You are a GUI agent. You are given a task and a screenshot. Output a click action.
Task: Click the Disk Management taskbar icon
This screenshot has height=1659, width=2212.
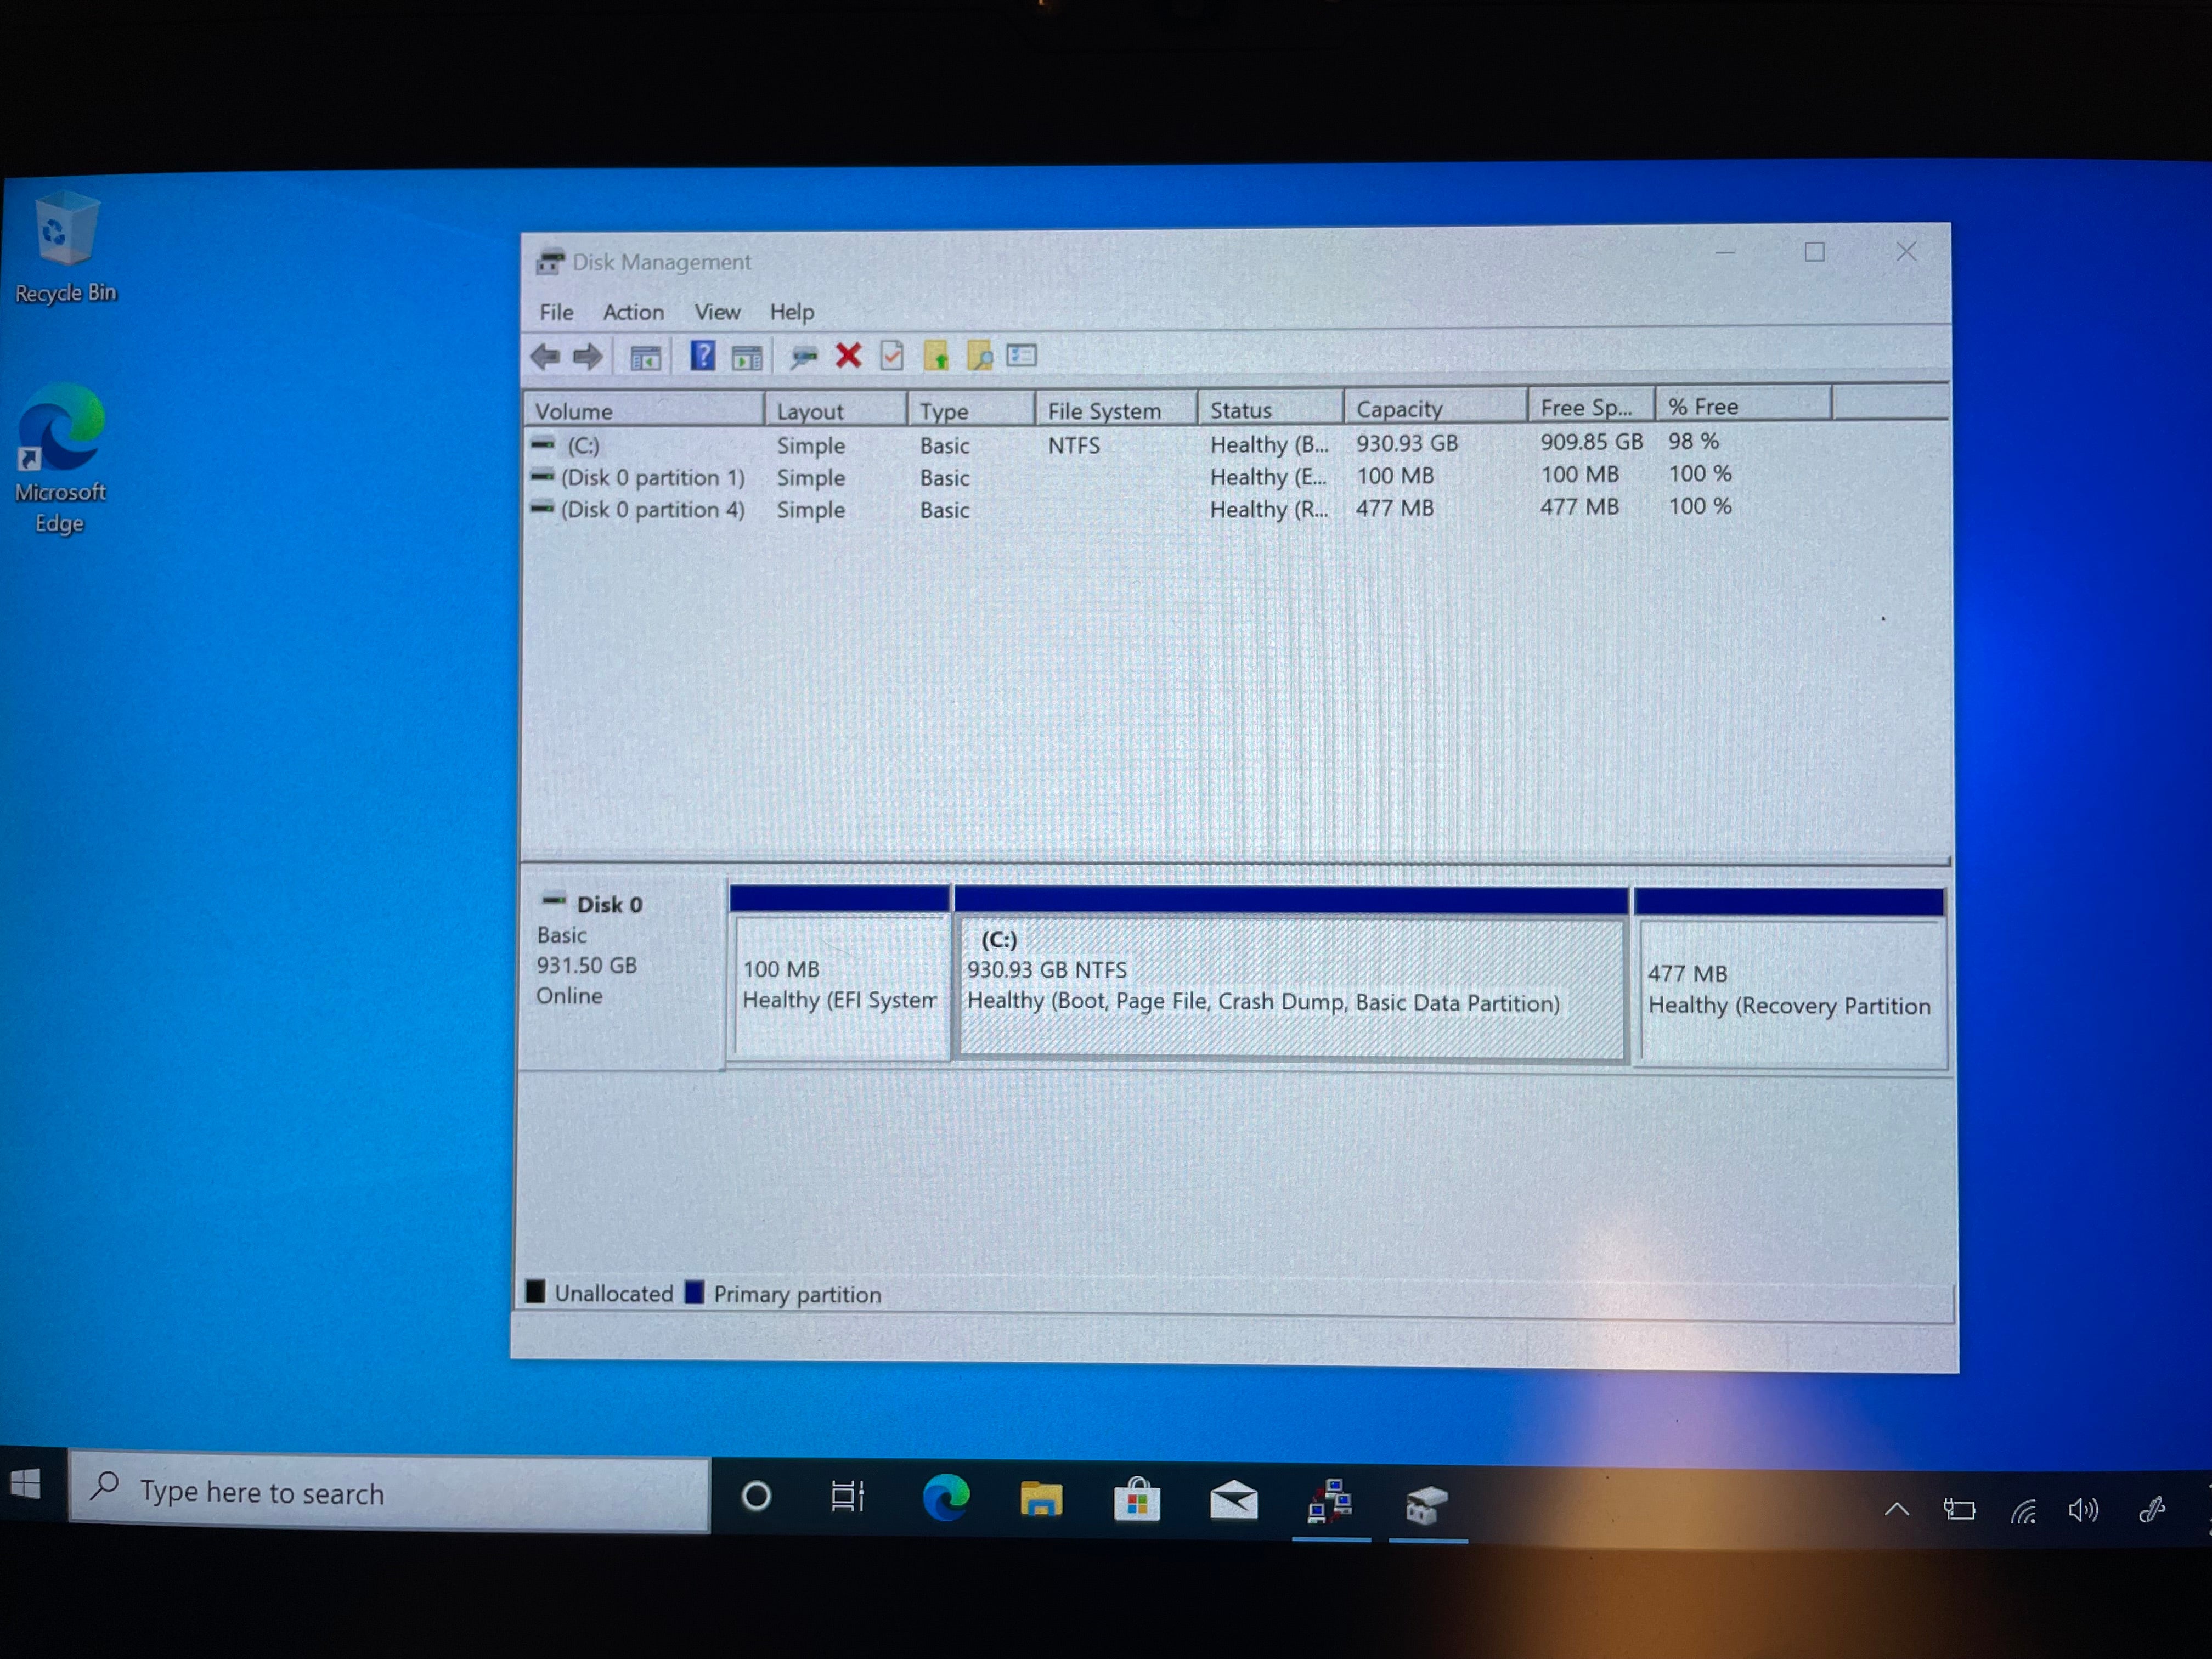[1427, 1504]
